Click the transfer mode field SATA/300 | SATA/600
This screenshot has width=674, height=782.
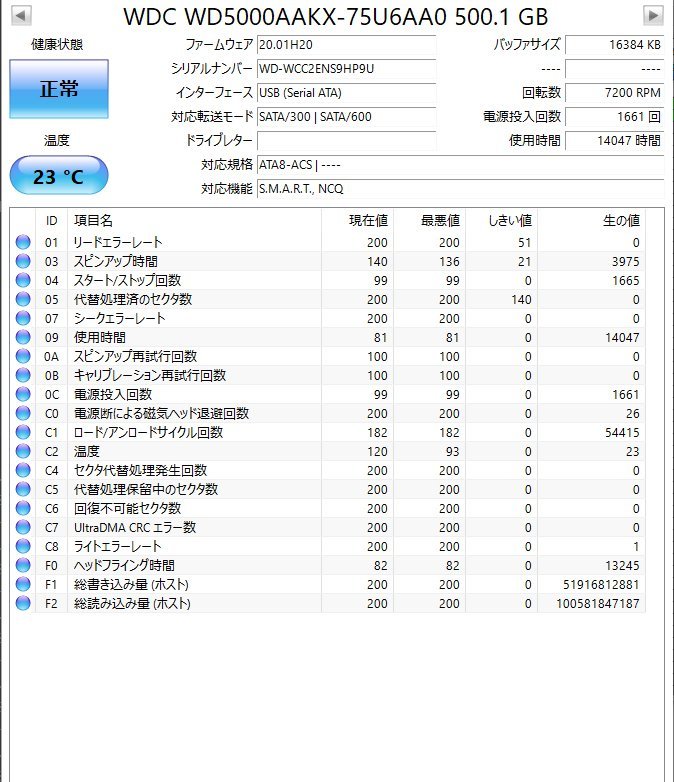(347, 117)
